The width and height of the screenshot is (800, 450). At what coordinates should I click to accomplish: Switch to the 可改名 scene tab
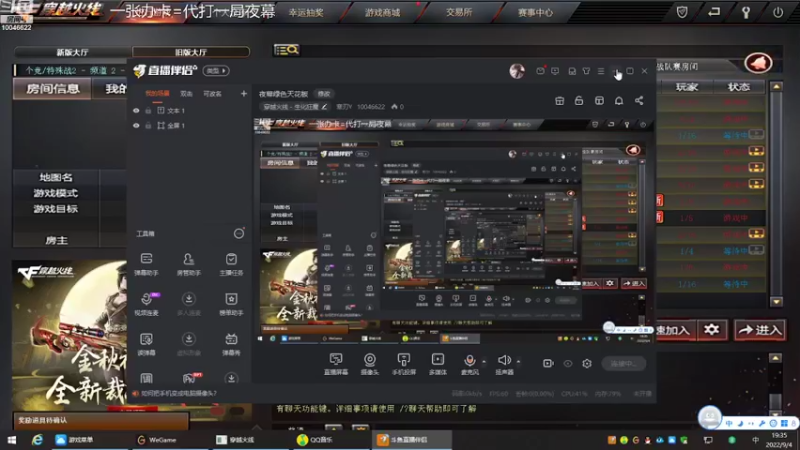pos(212,94)
